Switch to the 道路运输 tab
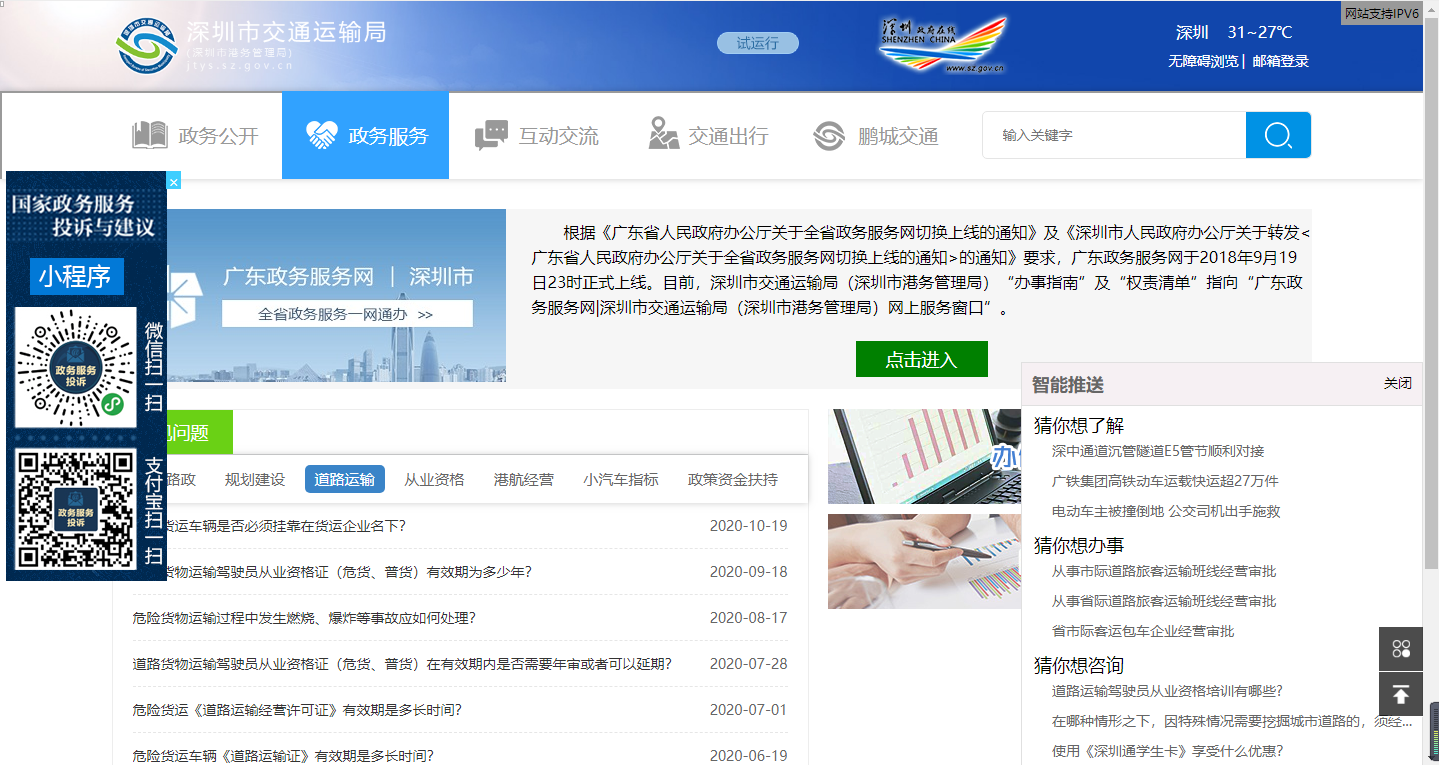Viewport: 1439px width, 765px height. coord(344,479)
